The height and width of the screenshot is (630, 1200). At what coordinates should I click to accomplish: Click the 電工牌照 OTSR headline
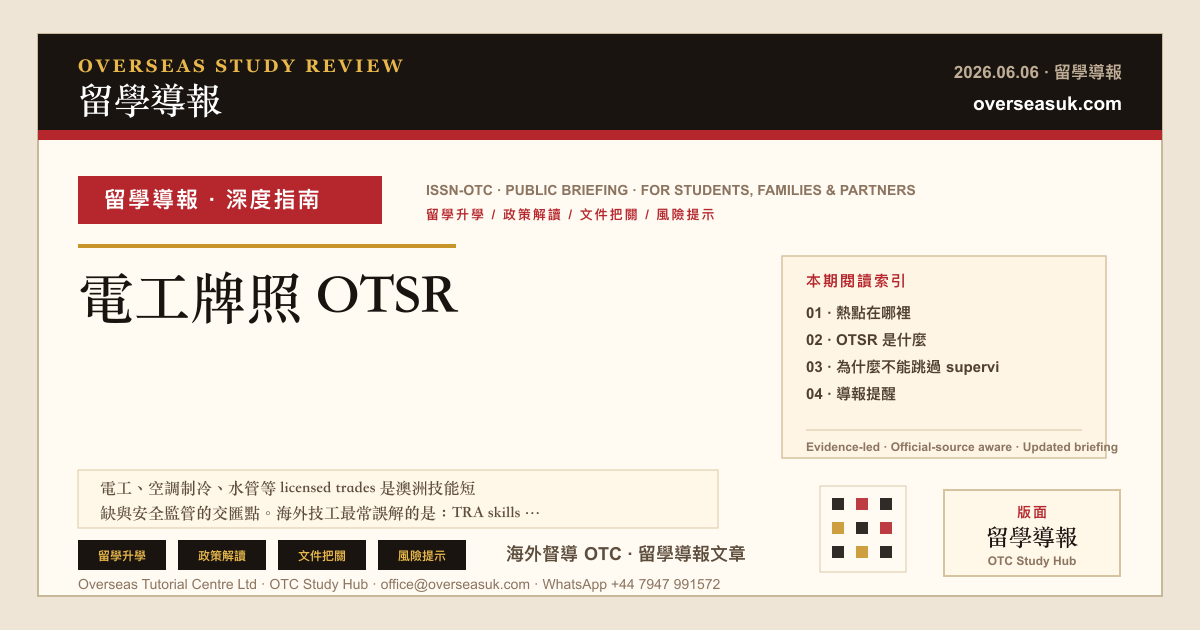[x=268, y=297]
